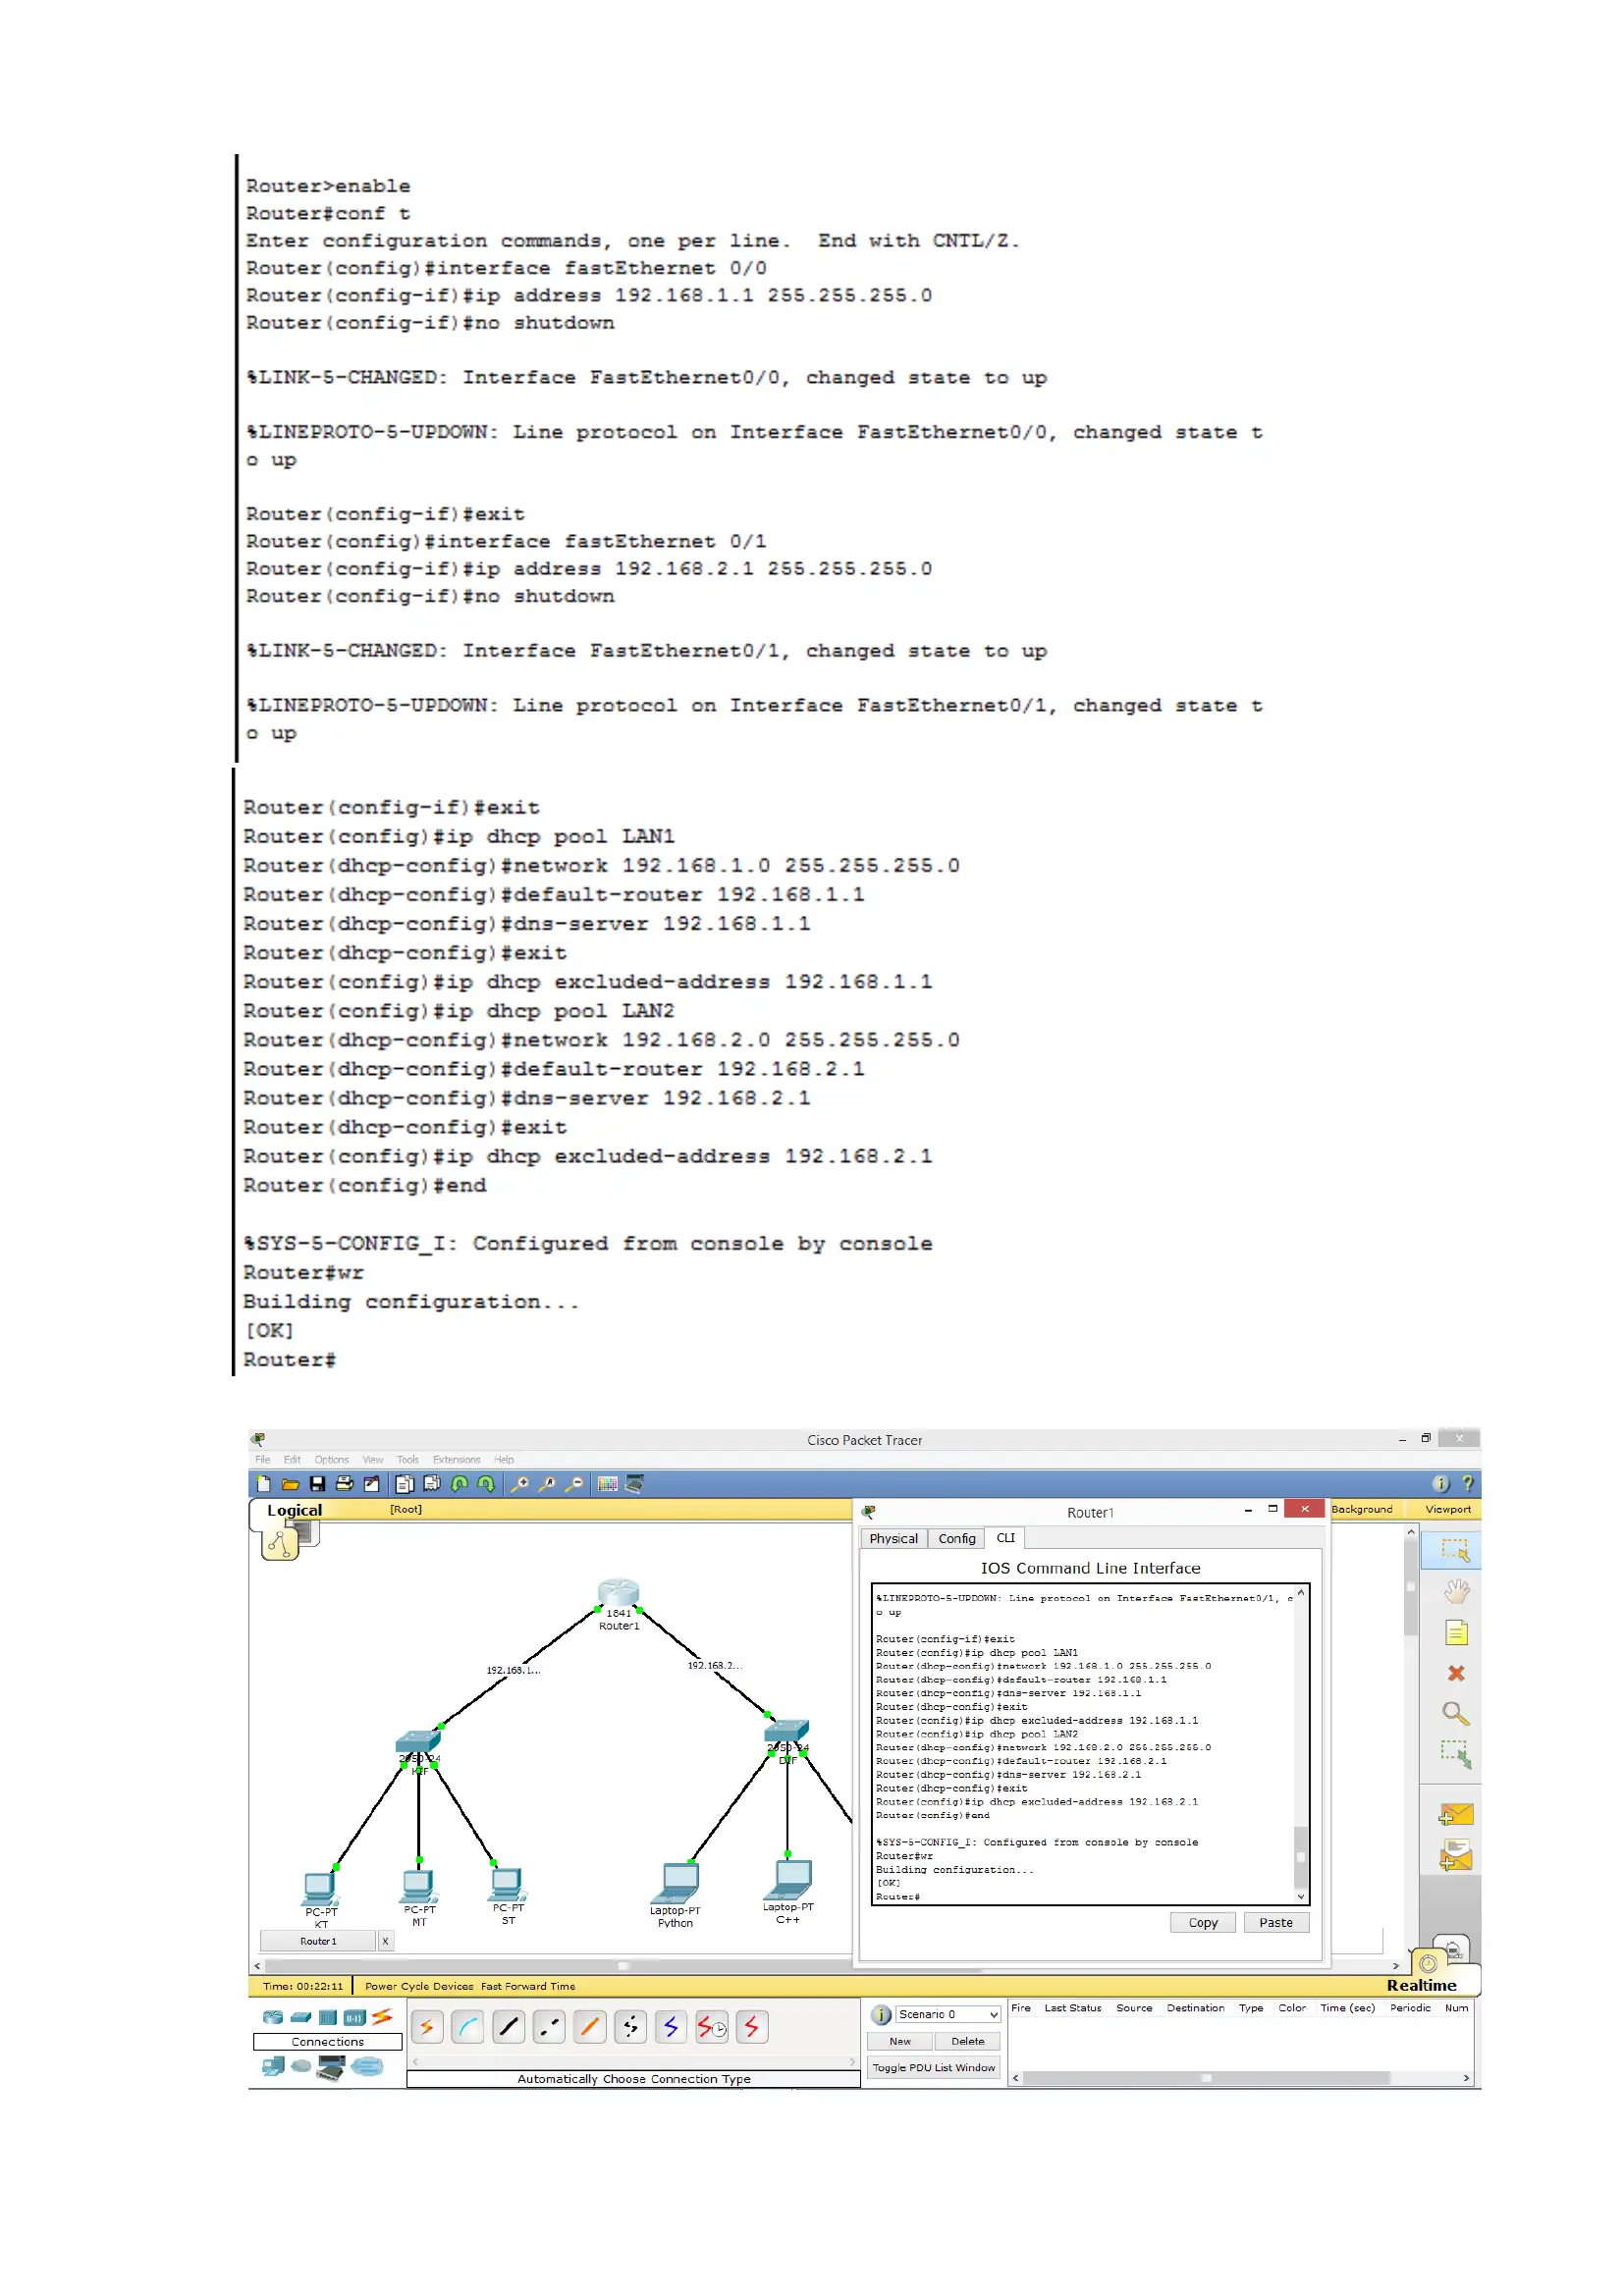Switch to Simulation mode behind Realtime tab

[x=1453, y=1949]
